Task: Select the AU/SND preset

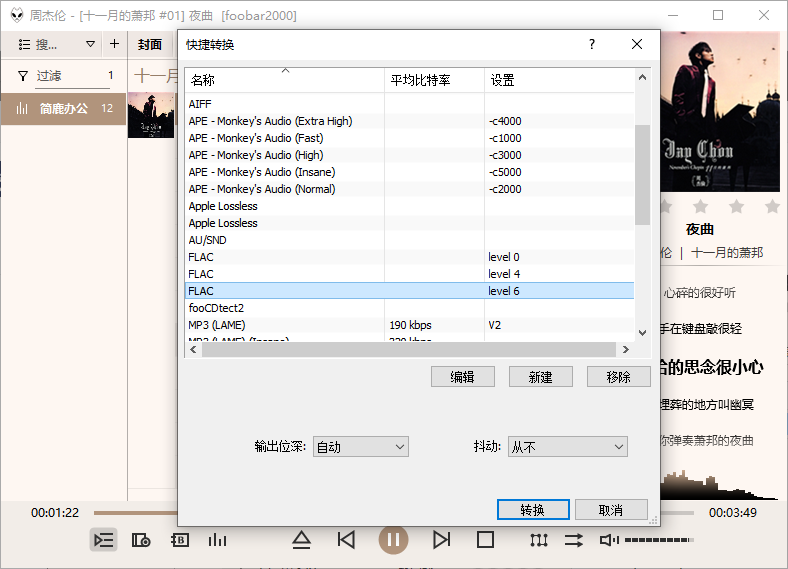Action: point(410,240)
